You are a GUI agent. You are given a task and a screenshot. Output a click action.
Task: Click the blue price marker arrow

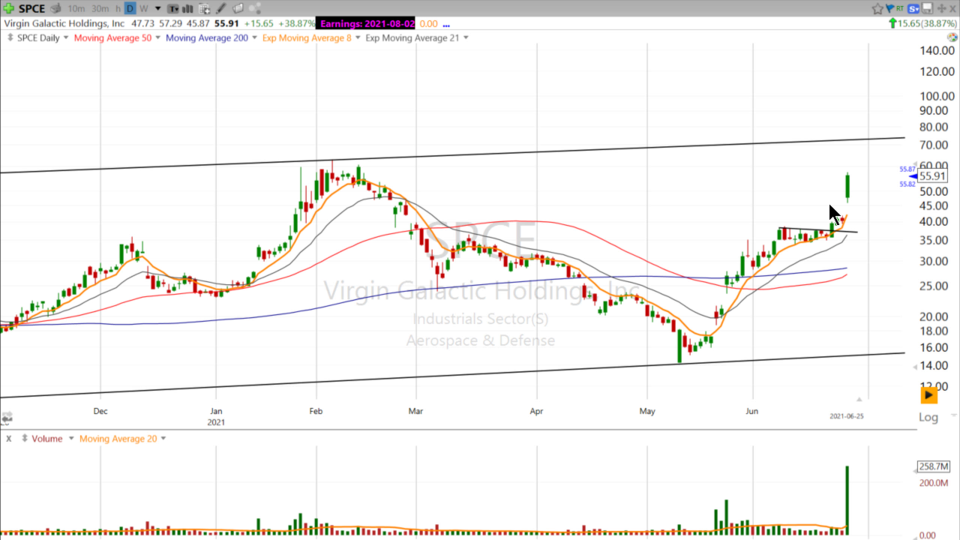click(x=913, y=176)
